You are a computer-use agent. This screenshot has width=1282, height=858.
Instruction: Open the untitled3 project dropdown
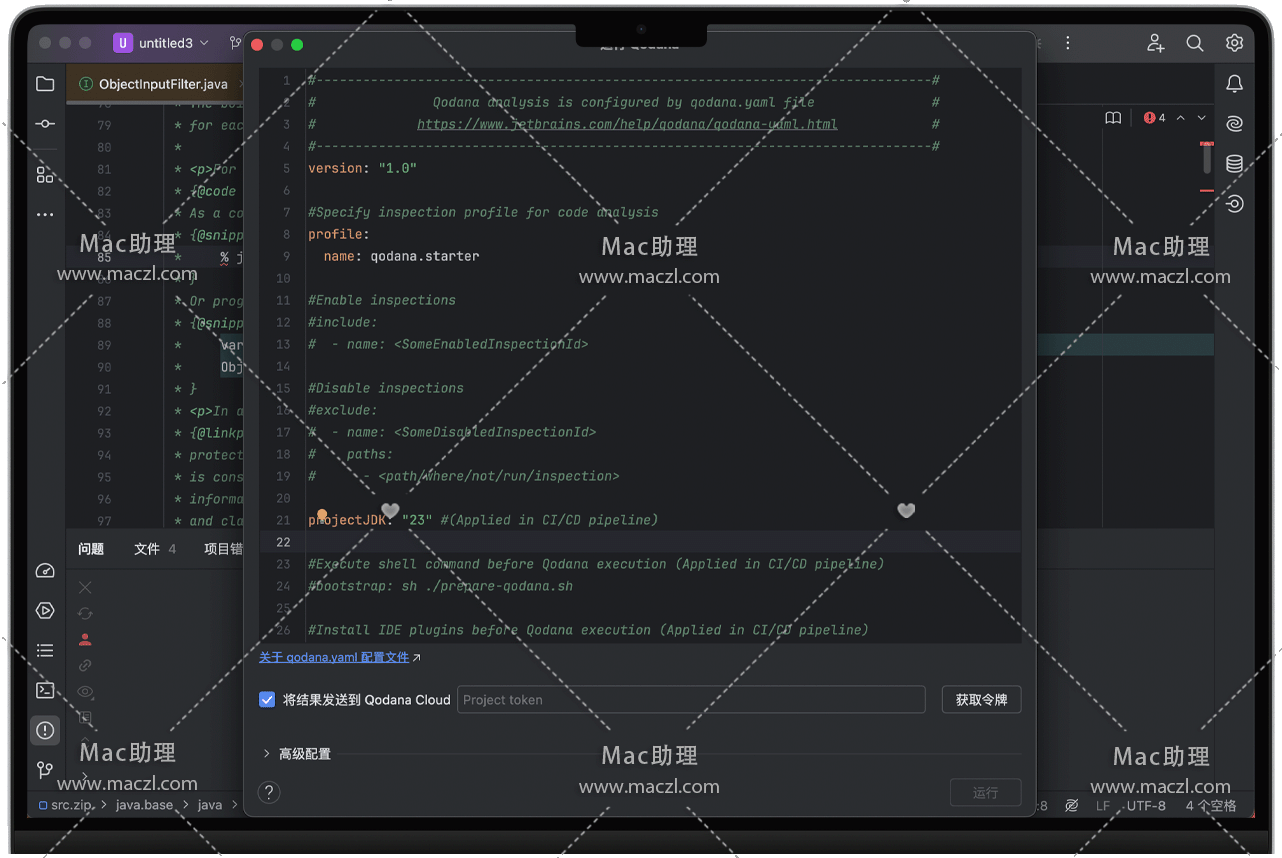162,43
